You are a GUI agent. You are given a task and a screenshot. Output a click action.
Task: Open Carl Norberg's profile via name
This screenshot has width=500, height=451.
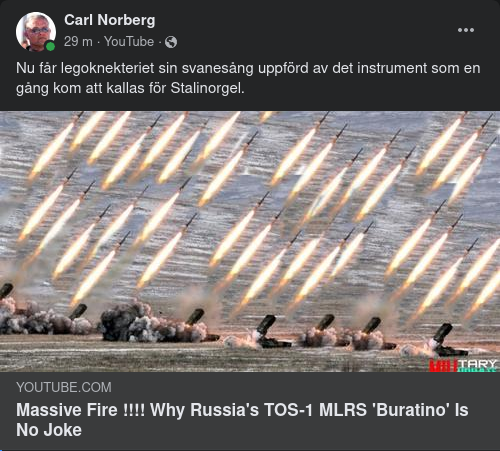tap(110, 20)
